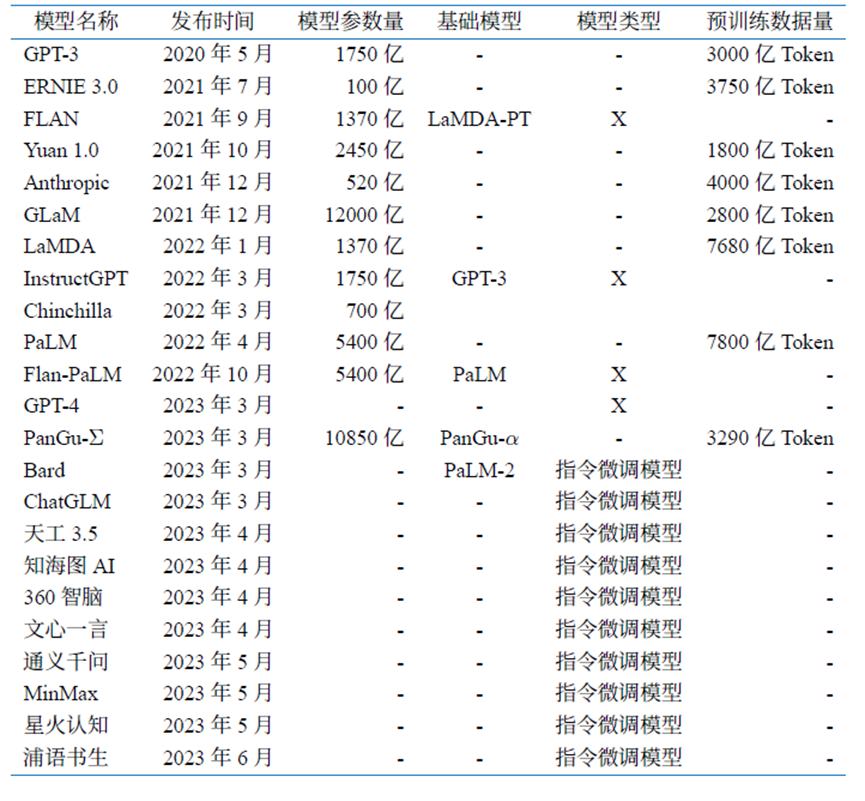The width and height of the screenshot is (865, 801).
Task: Click the 700 亿 parameter value
Action: [375, 311]
